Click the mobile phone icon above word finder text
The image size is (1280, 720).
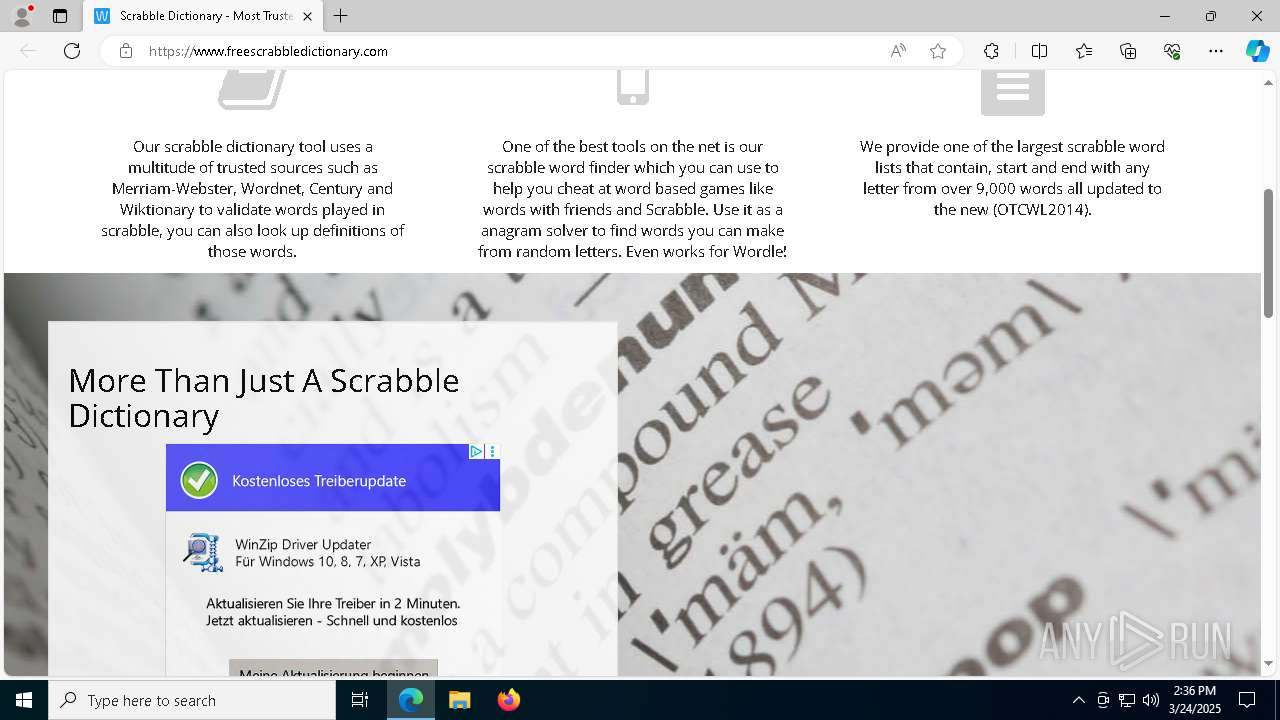tap(633, 87)
